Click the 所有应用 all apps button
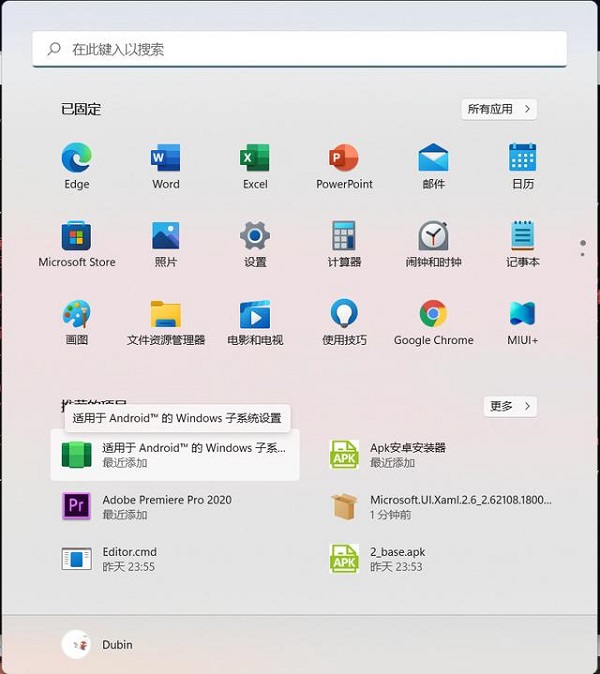The image size is (600, 674). click(499, 109)
